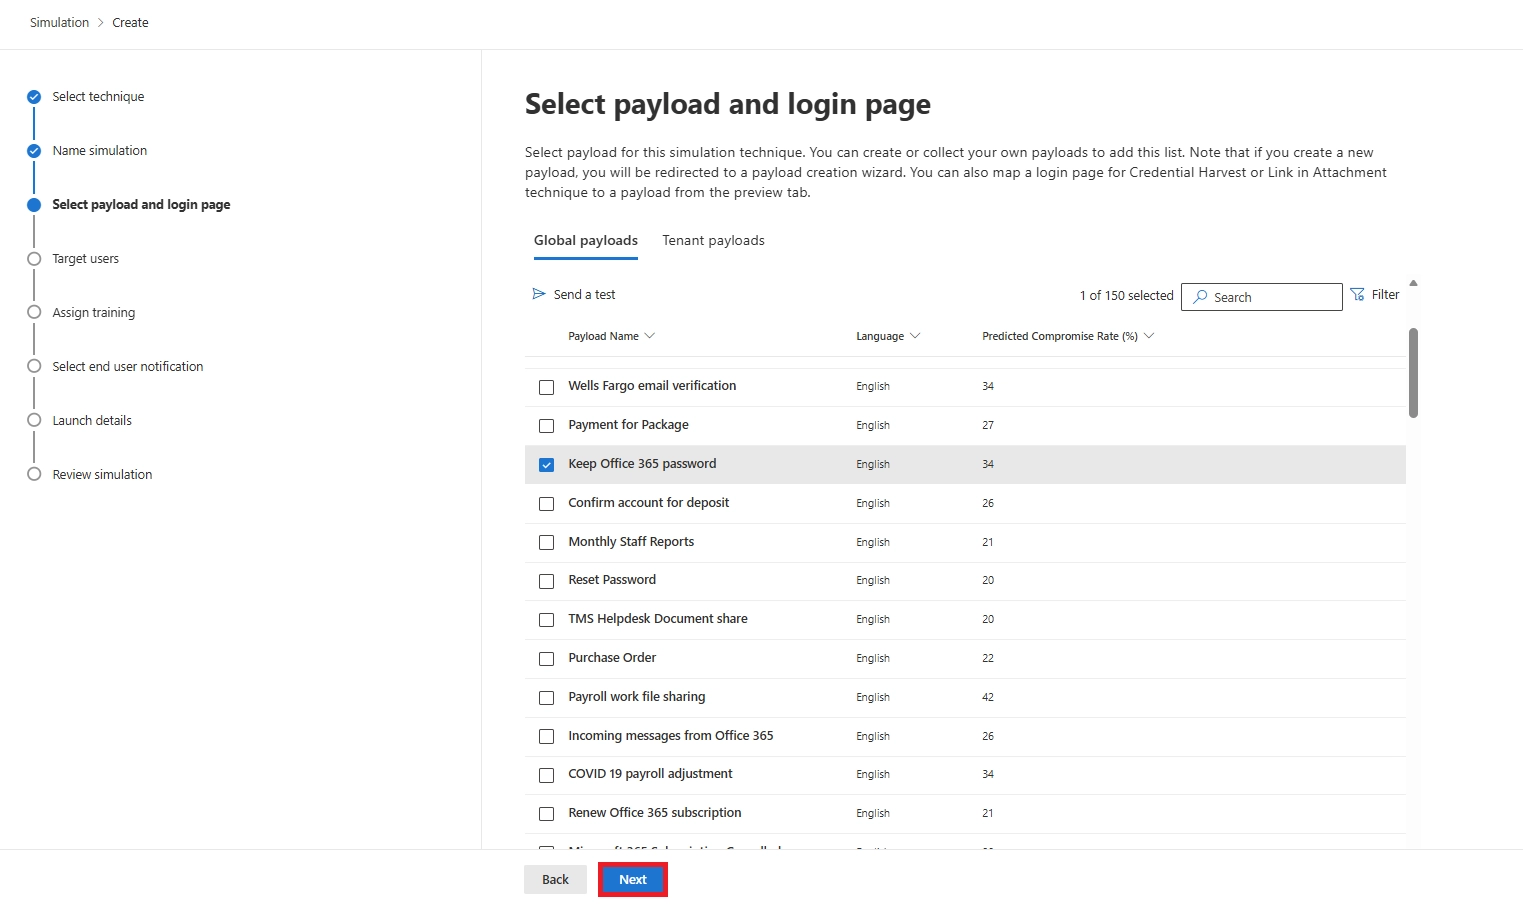The image size is (1523, 905).
Task: Uncheck the Keep Office 365 password payload
Action: [546, 464]
